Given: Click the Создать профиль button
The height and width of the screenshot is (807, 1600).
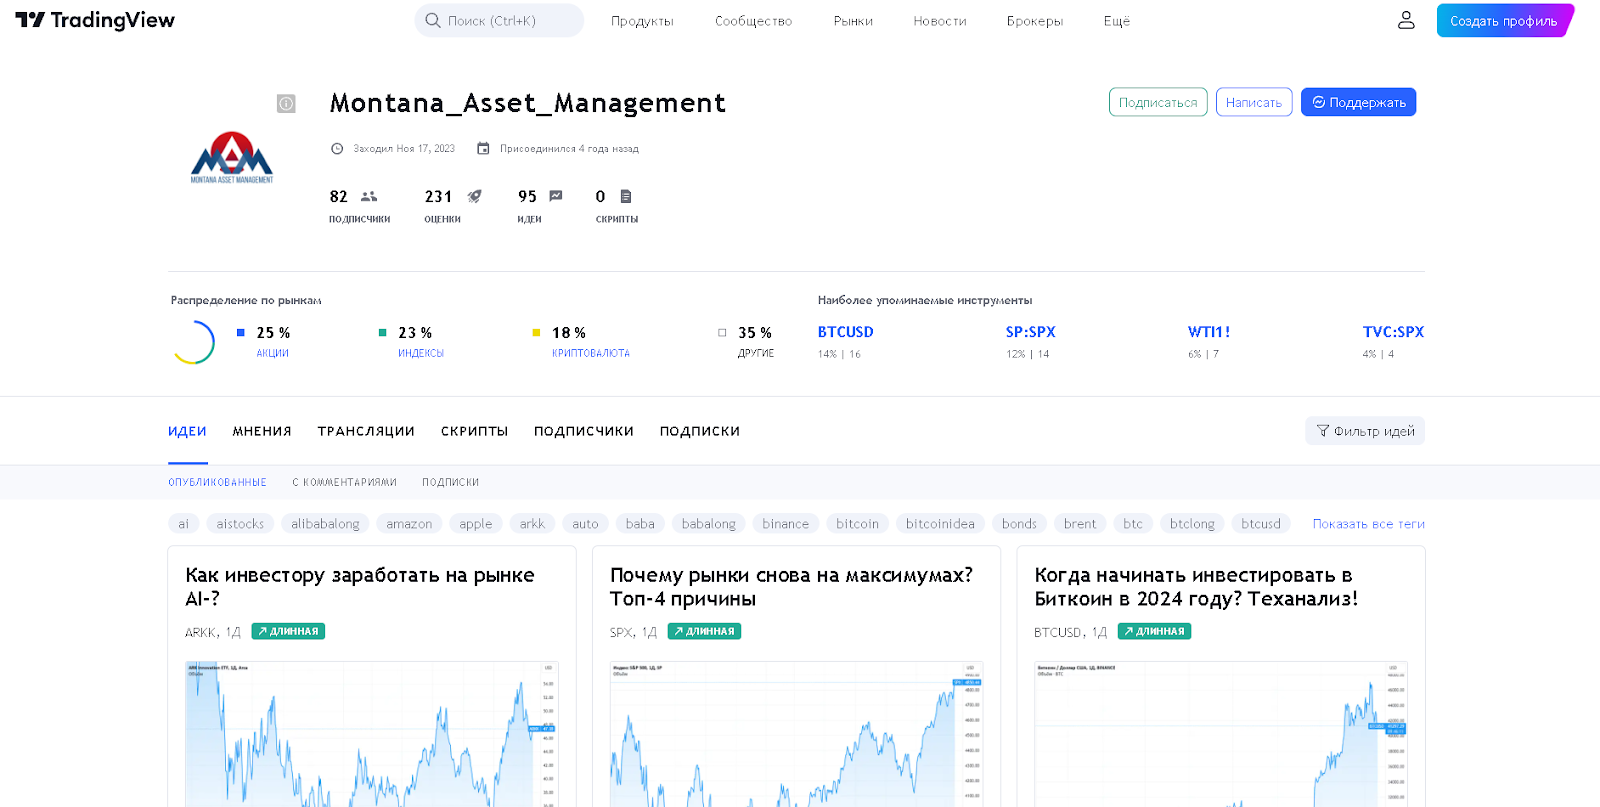Looking at the screenshot, I should [x=1504, y=20].
